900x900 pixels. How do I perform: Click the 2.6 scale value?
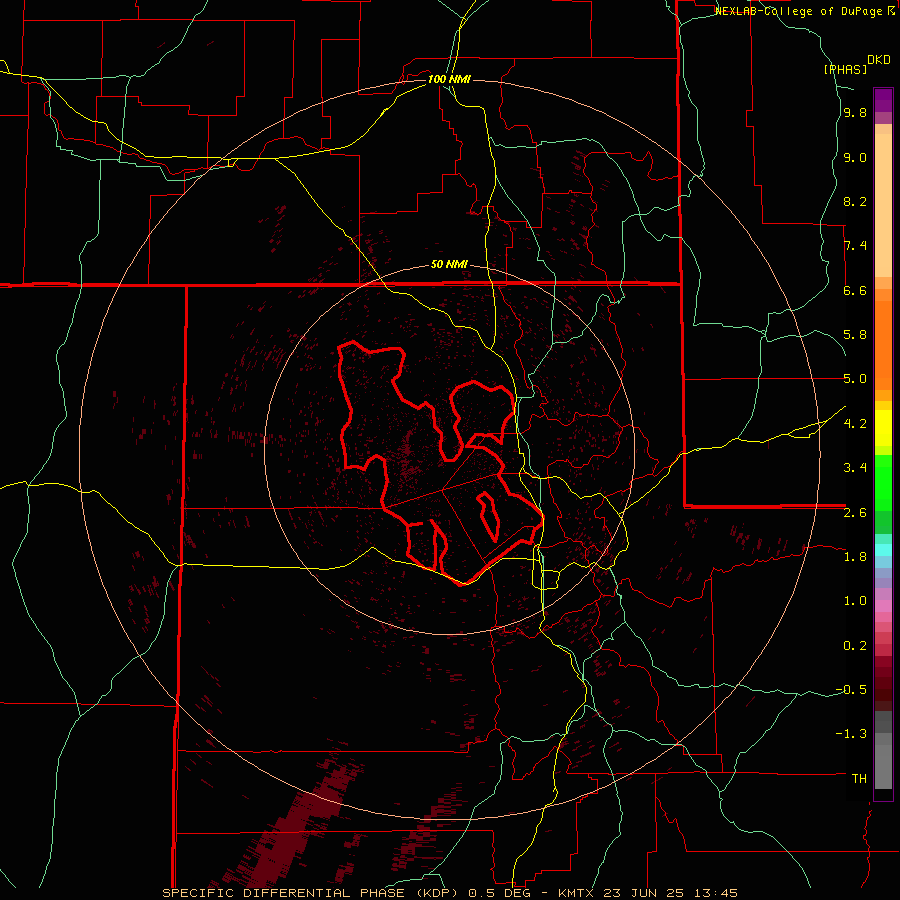click(855, 513)
